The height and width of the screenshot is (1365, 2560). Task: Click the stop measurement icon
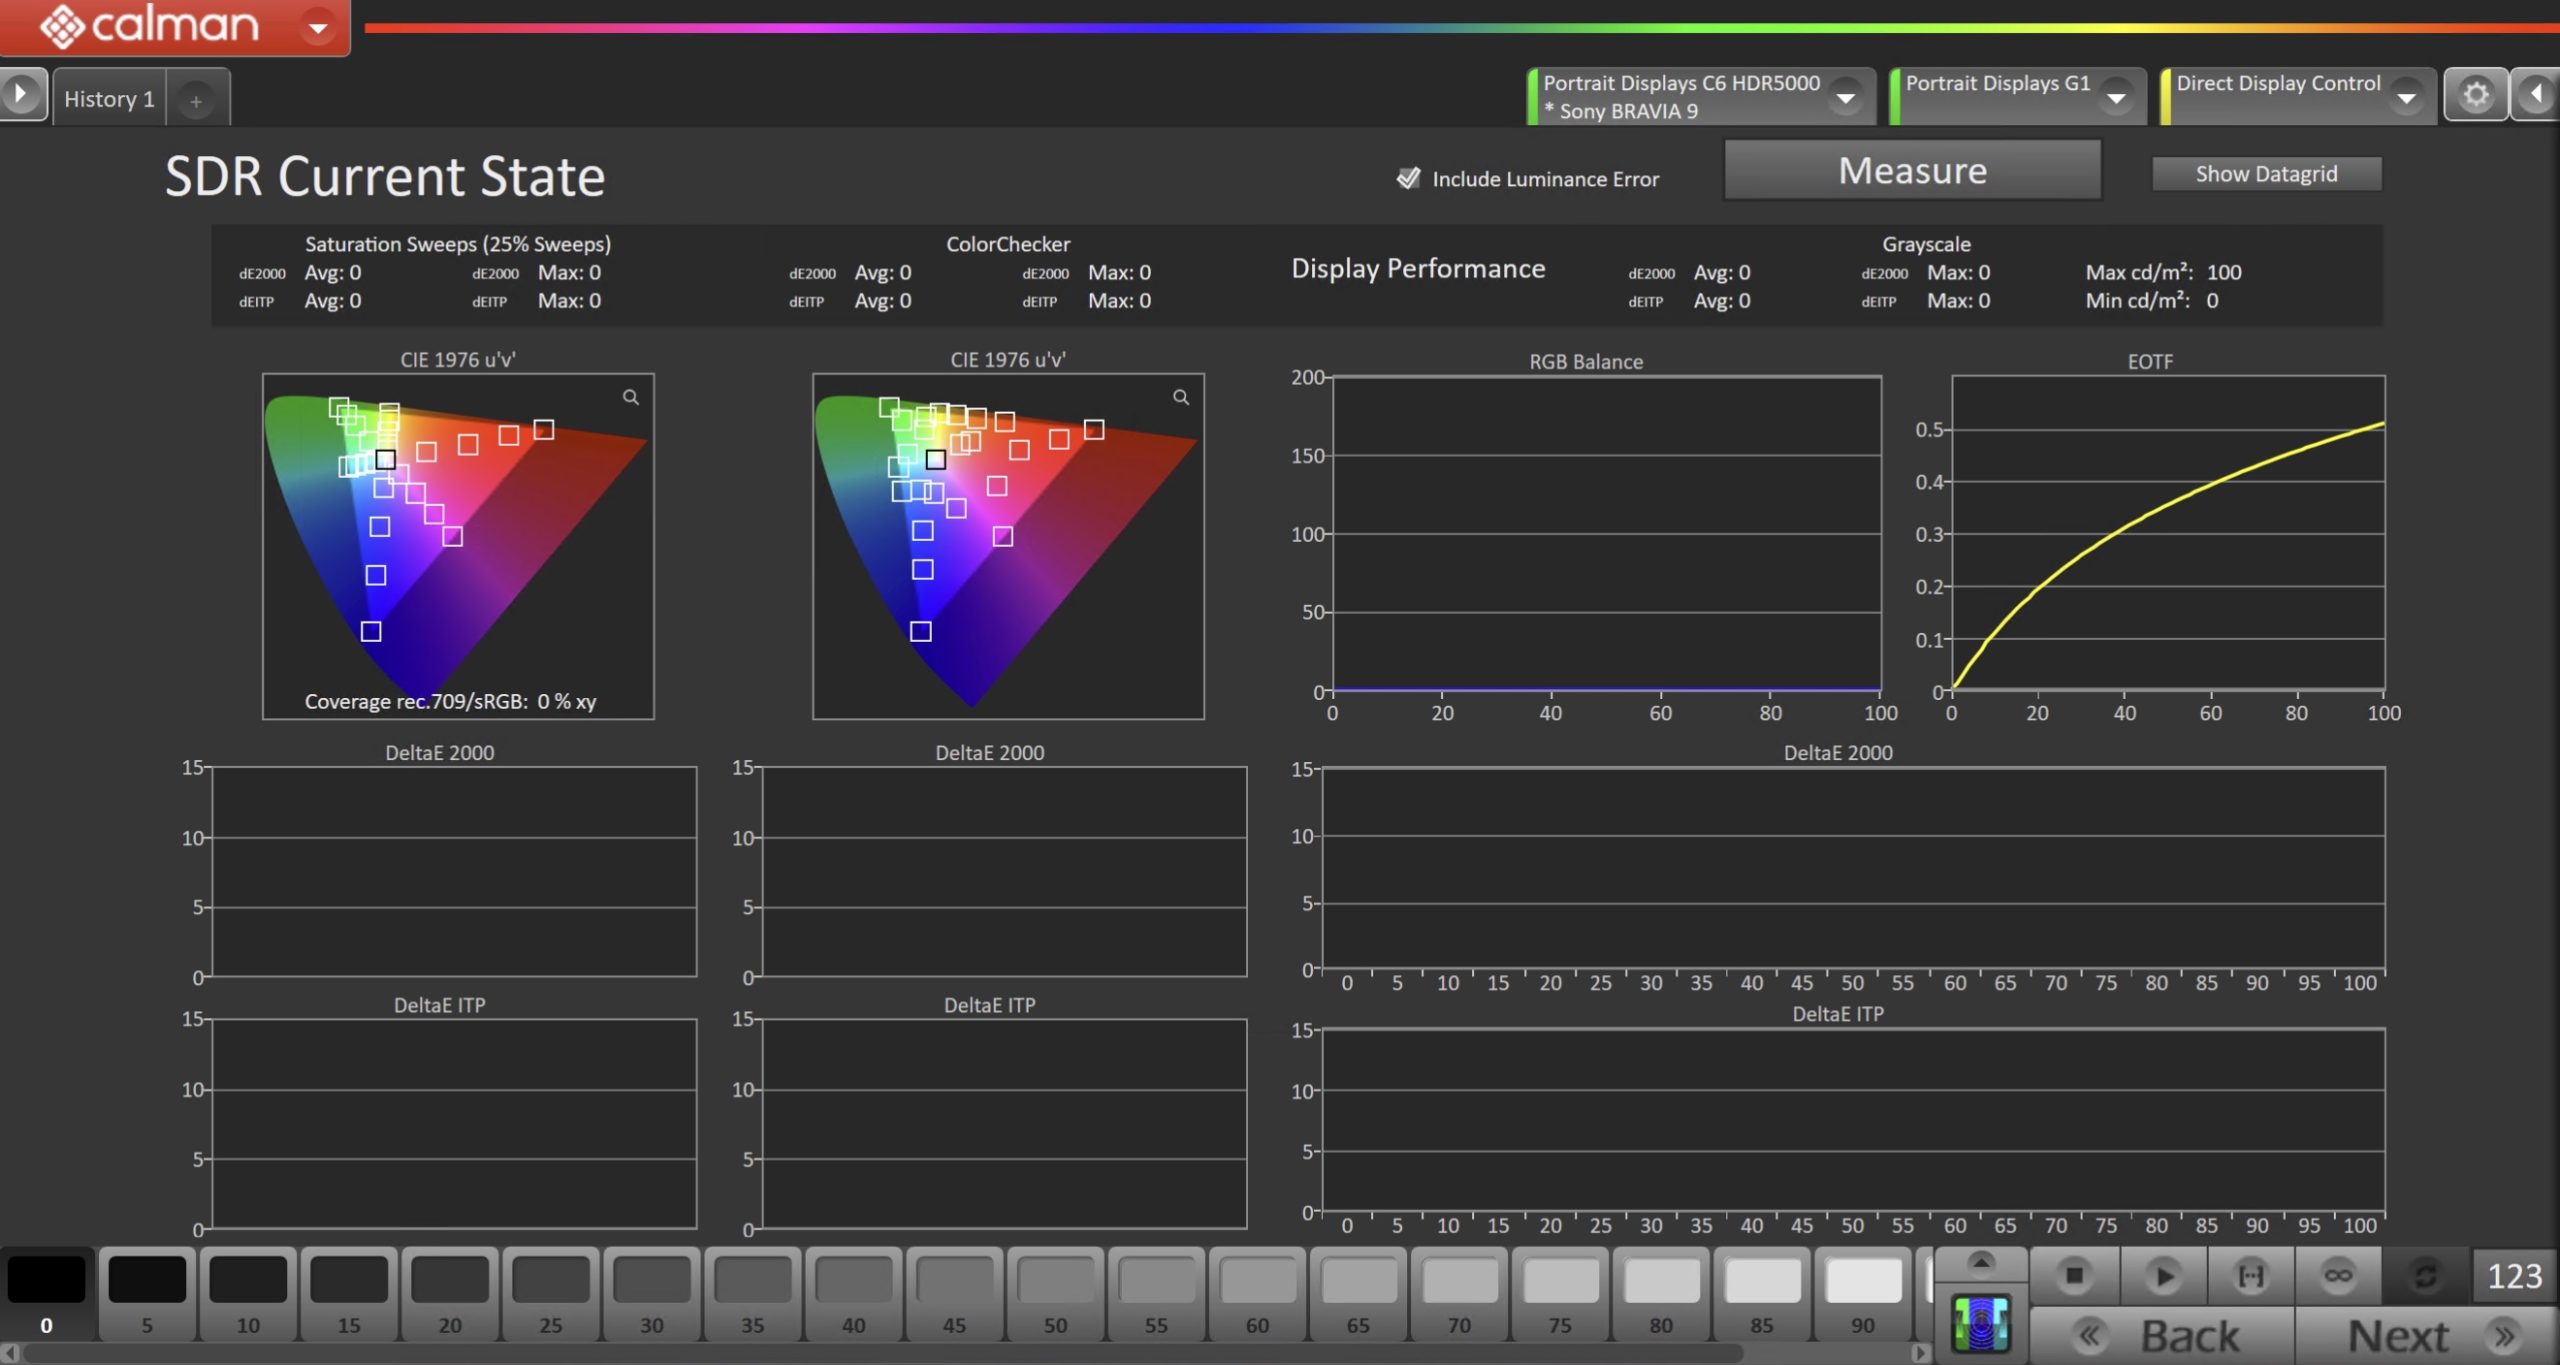(x=2074, y=1276)
